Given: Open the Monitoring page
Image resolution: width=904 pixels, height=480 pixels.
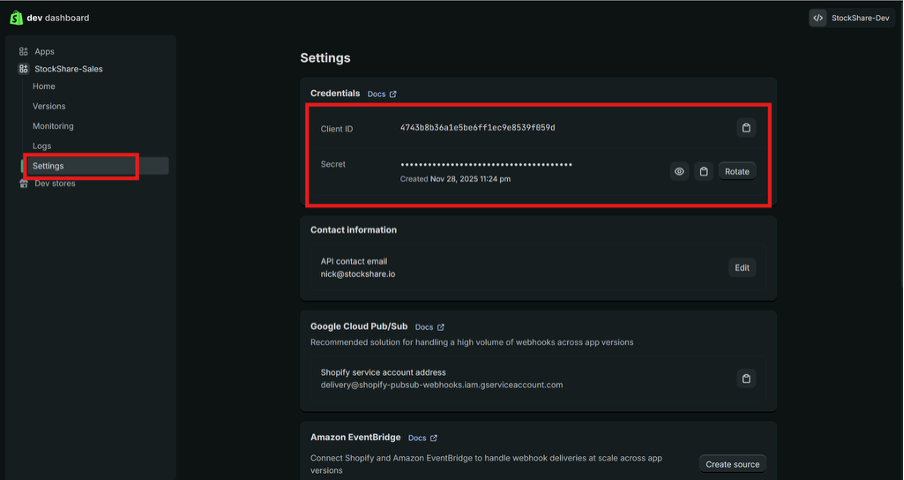Looking at the screenshot, I should pos(53,126).
